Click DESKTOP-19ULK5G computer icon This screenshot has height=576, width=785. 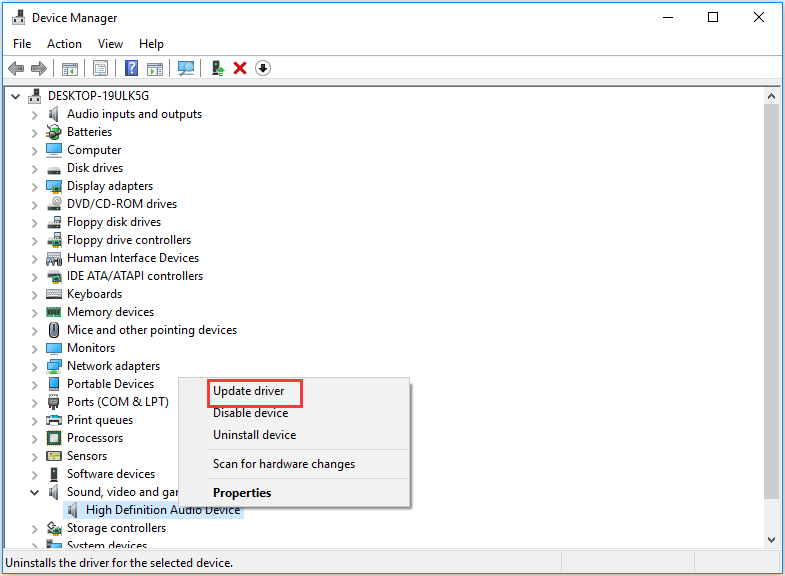[x=35, y=96]
